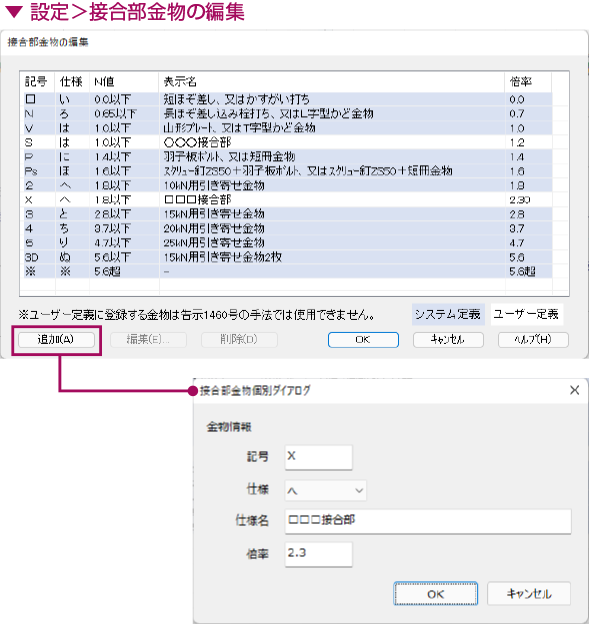Select the ○○○接合部 row
The image size is (589, 624).
(x=288, y=142)
